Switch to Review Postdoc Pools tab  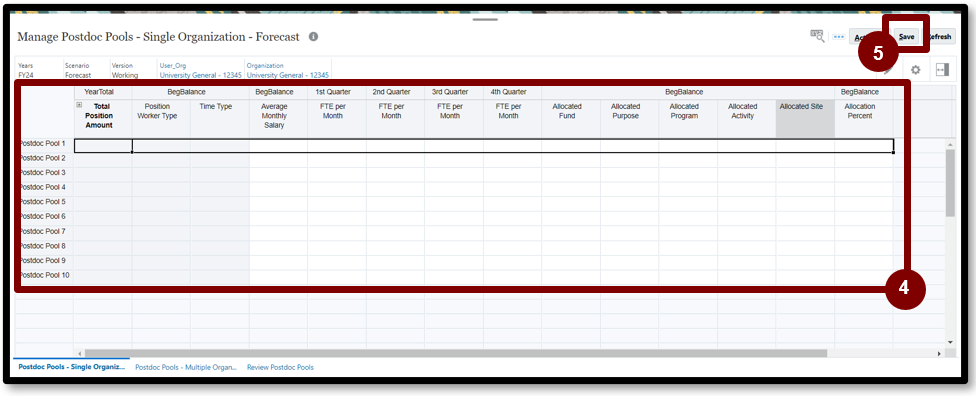coord(280,367)
